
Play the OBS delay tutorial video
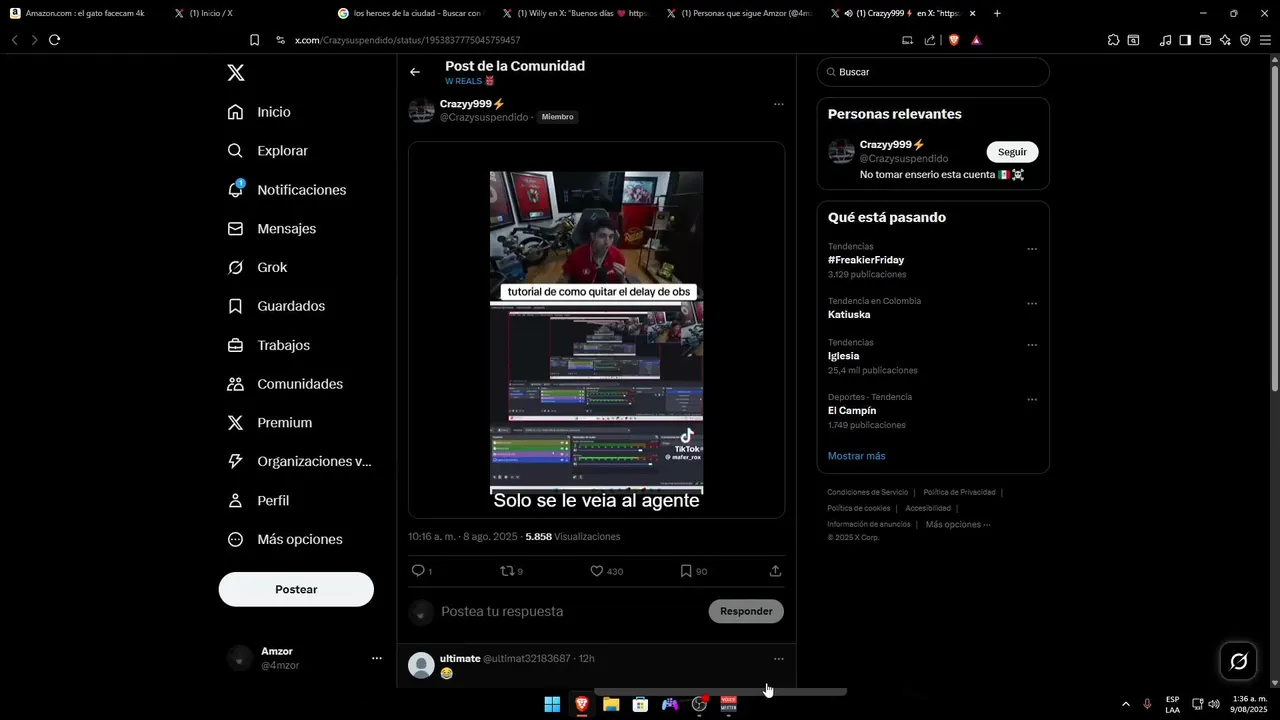[x=596, y=330]
